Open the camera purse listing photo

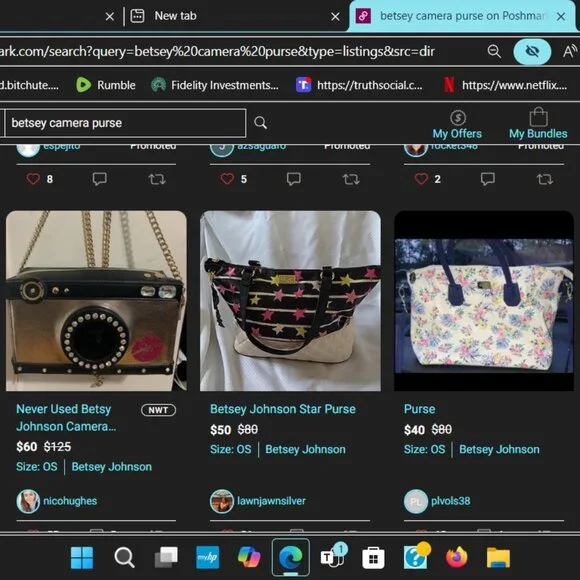pos(96,301)
